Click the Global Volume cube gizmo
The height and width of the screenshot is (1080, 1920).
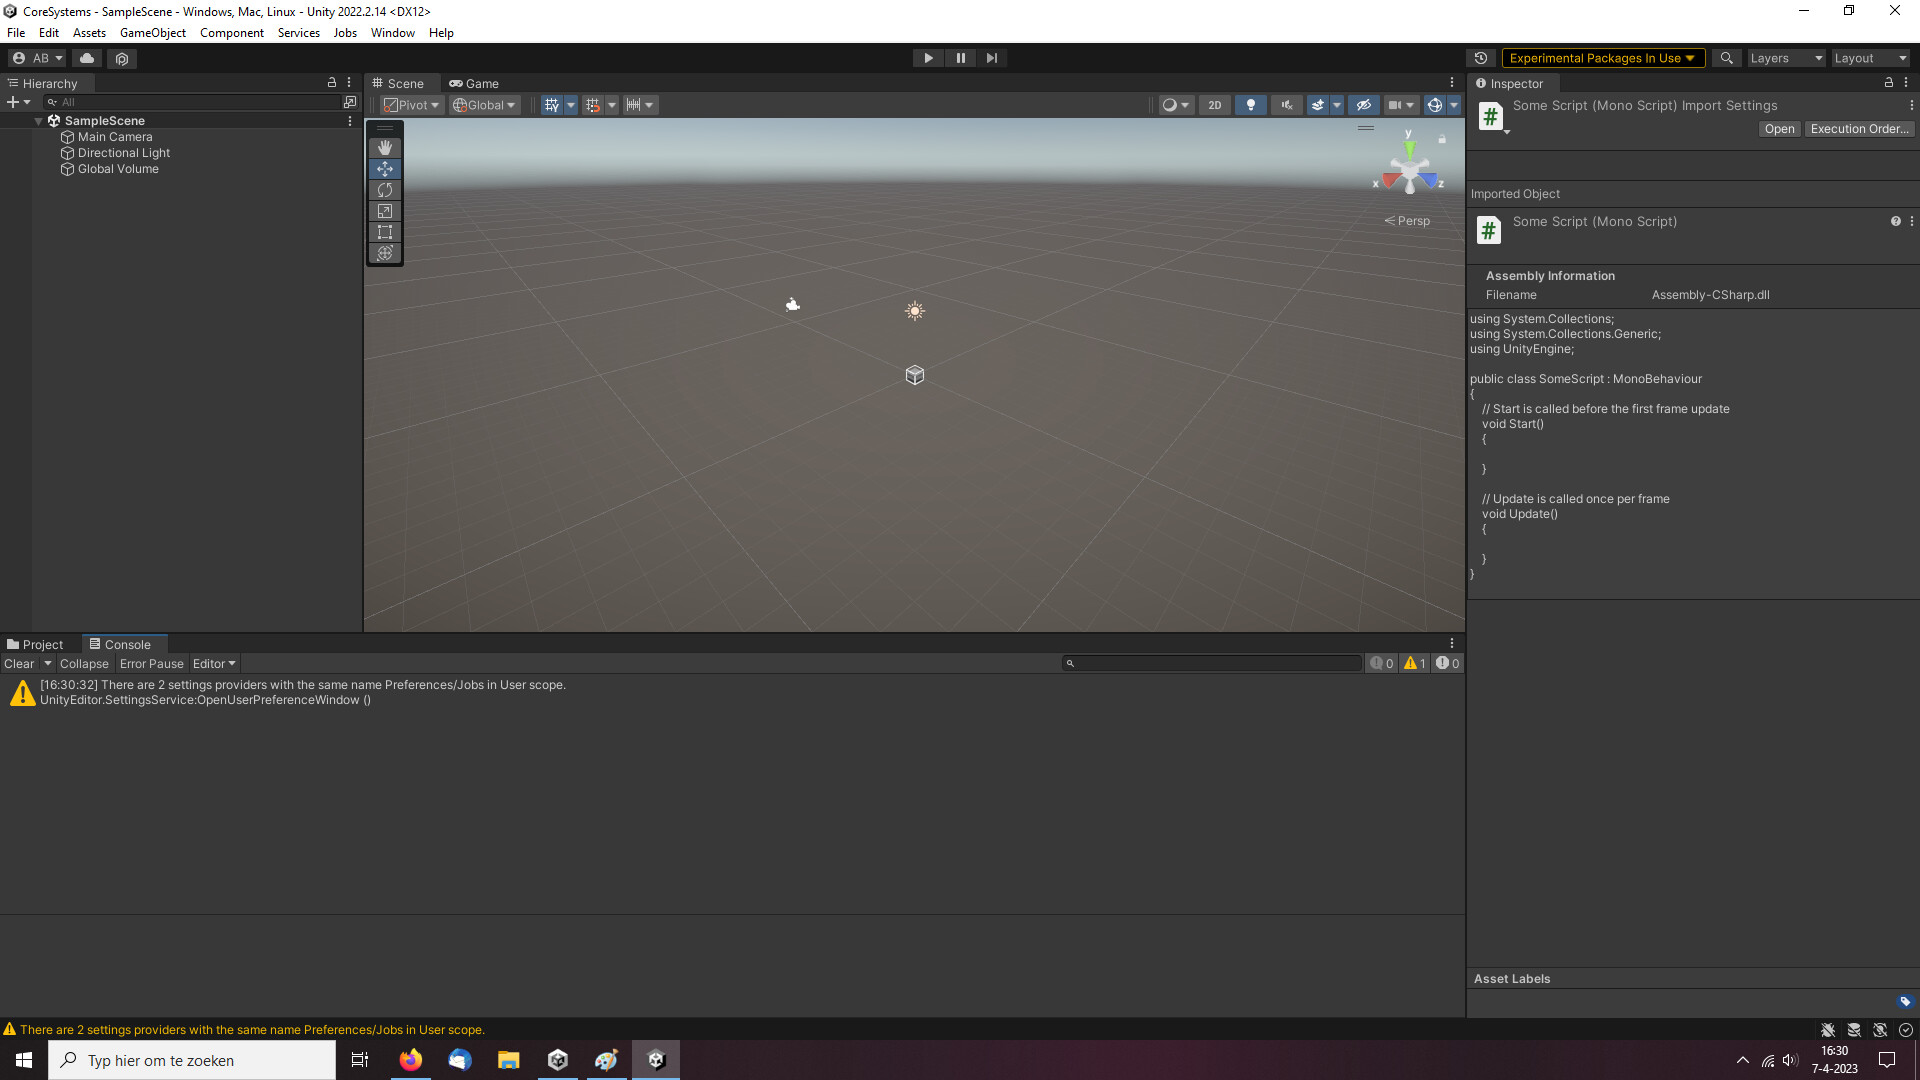(915, 375)
